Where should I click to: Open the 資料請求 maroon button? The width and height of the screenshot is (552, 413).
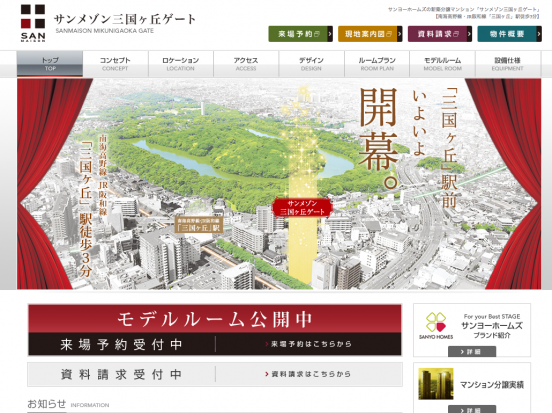coord(440,34)
